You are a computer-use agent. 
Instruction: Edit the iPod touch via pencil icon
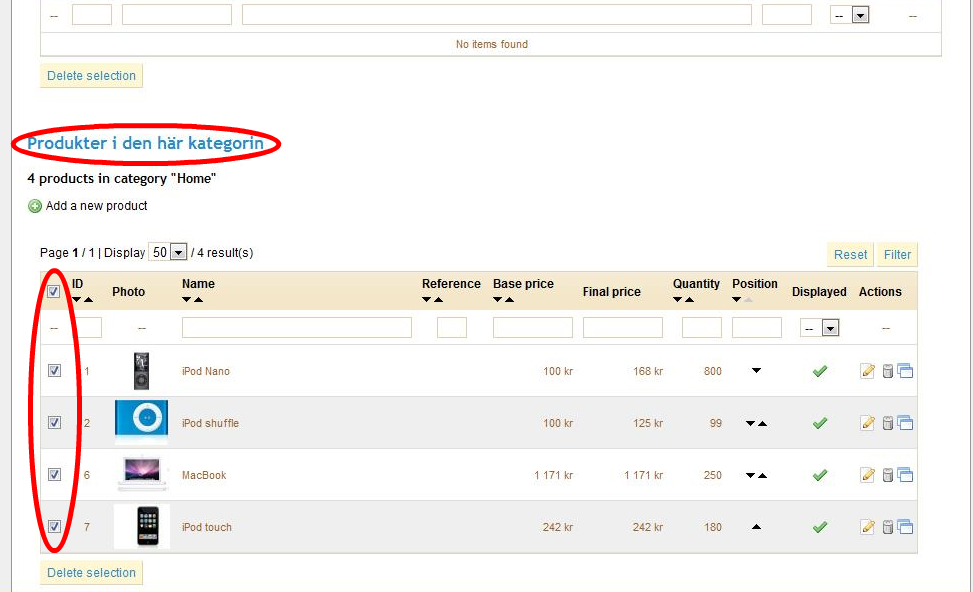pyautogui.click(x=868, y=527)
